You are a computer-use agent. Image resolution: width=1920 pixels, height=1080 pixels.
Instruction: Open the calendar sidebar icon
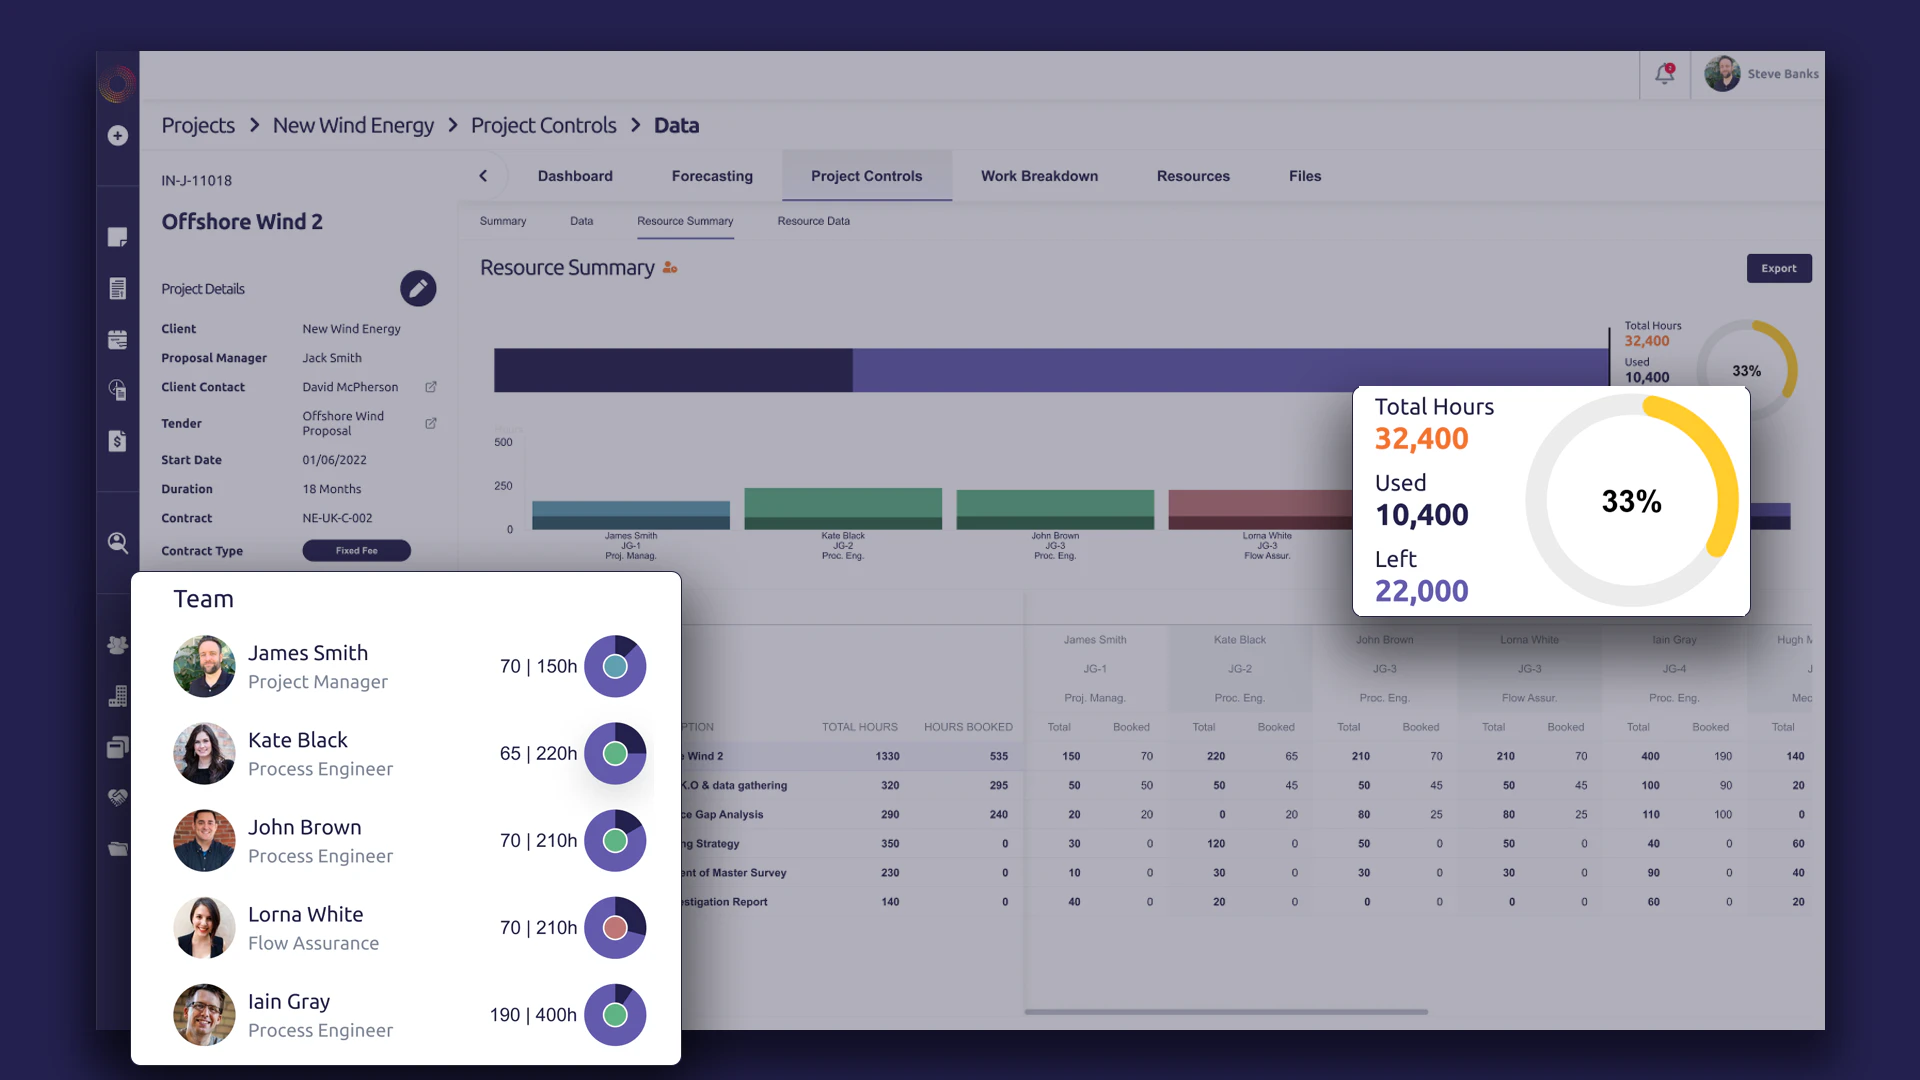coord(118,340)
